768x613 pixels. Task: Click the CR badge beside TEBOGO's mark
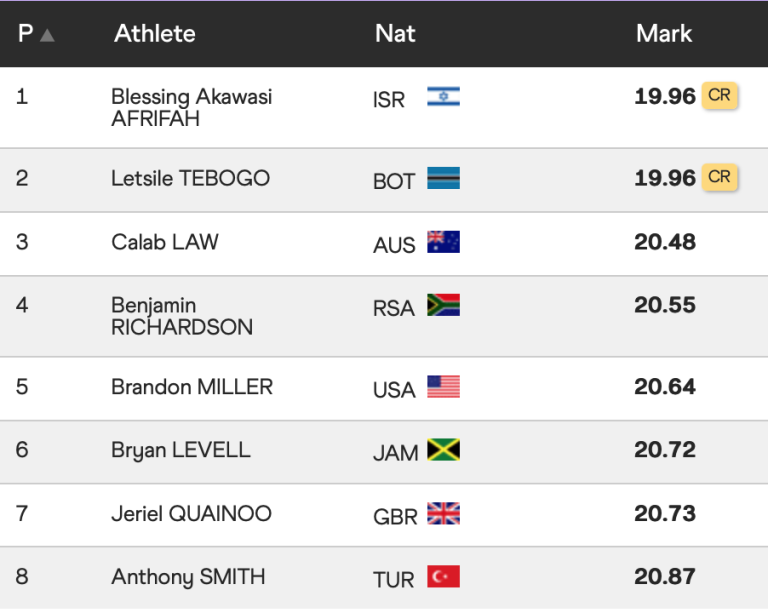click(720, 178)
